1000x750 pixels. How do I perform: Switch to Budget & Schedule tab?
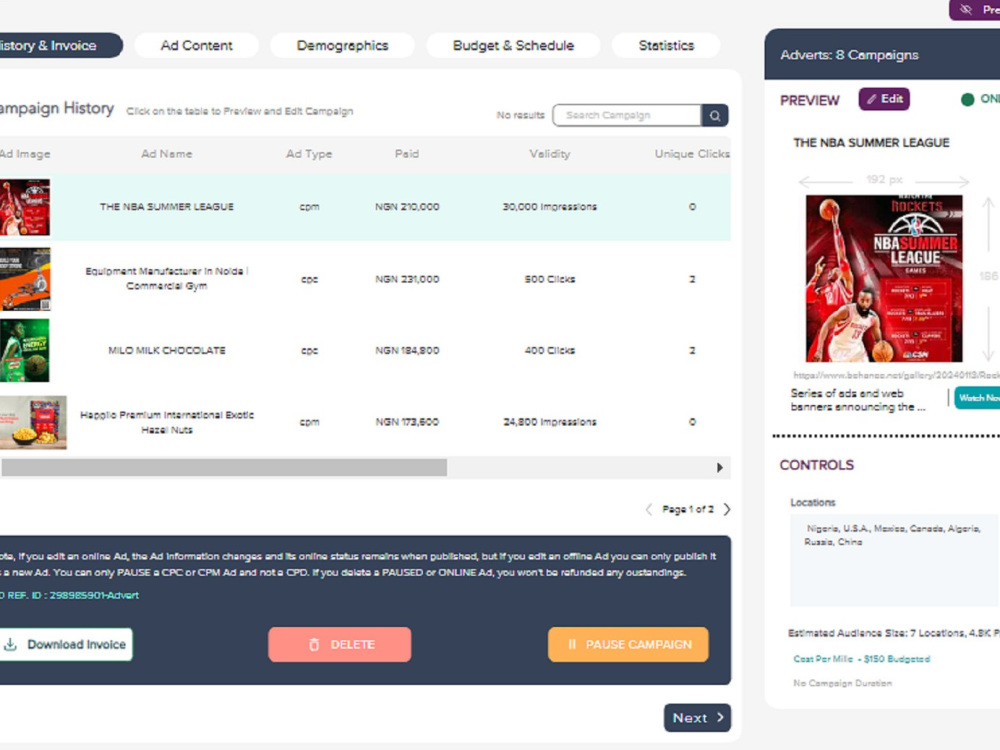click(513, 45)
